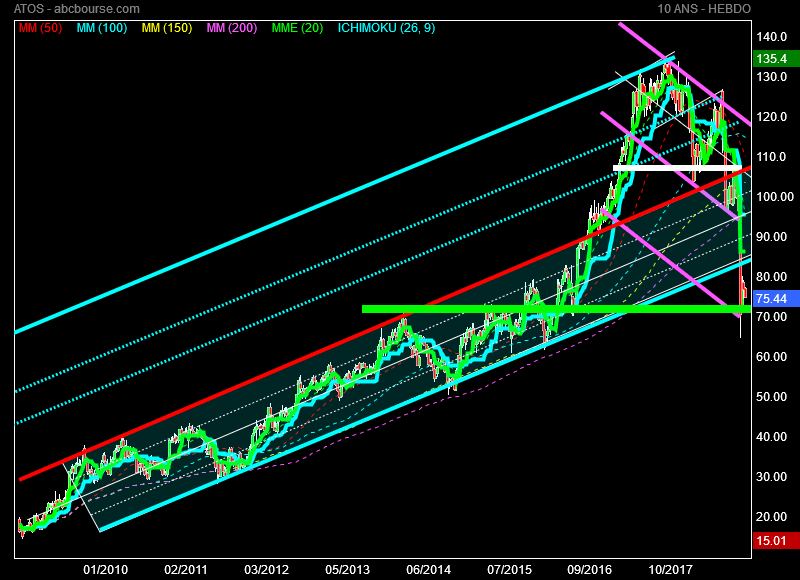
Task: Click the 10 ANS - HEBDO label
Action: (704, 9)
